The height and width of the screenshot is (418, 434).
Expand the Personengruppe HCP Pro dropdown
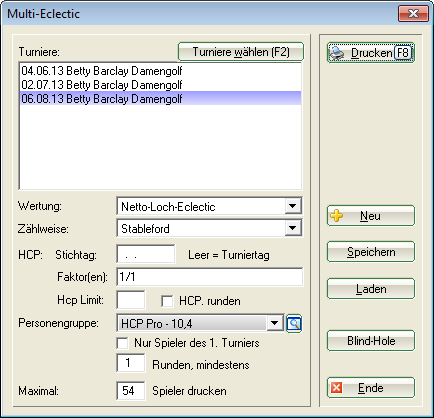pyautogui.click(x=274, y=323)
